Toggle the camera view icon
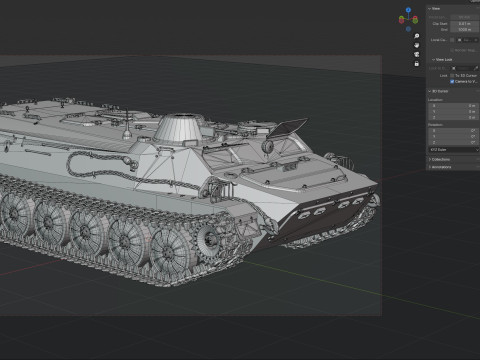 pyautogui.click(x=416, y=54)
